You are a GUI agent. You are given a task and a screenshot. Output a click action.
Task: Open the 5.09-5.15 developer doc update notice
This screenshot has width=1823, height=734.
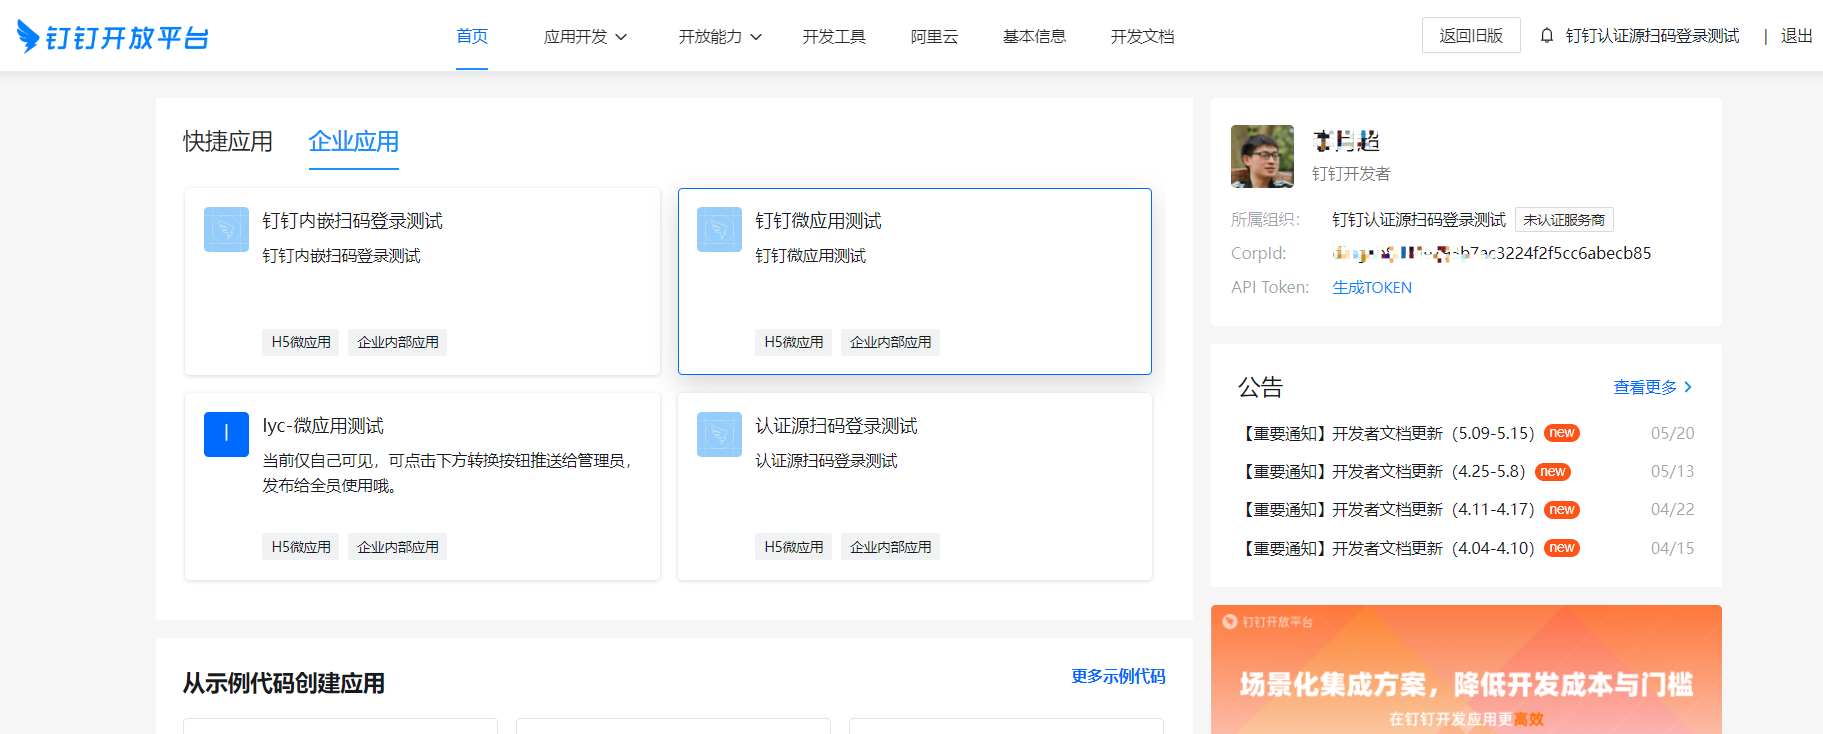(x=1387, y=434)
